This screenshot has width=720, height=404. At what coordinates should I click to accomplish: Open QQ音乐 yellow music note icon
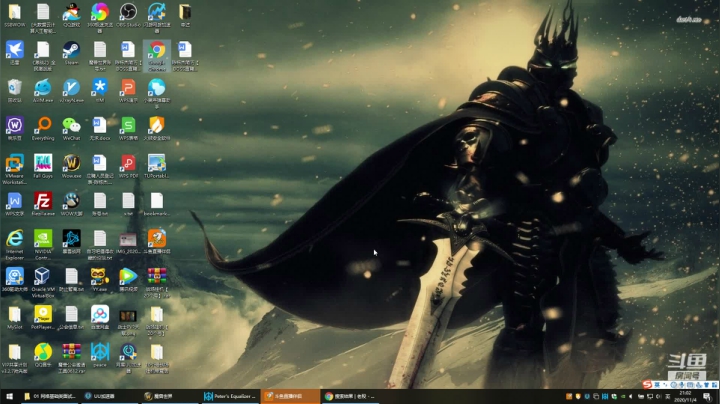click(43, 356)
